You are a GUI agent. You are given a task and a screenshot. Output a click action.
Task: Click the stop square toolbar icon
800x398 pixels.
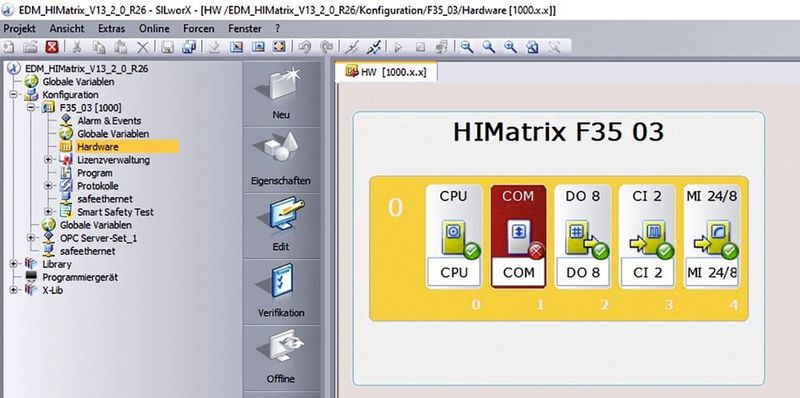[420, 47]
